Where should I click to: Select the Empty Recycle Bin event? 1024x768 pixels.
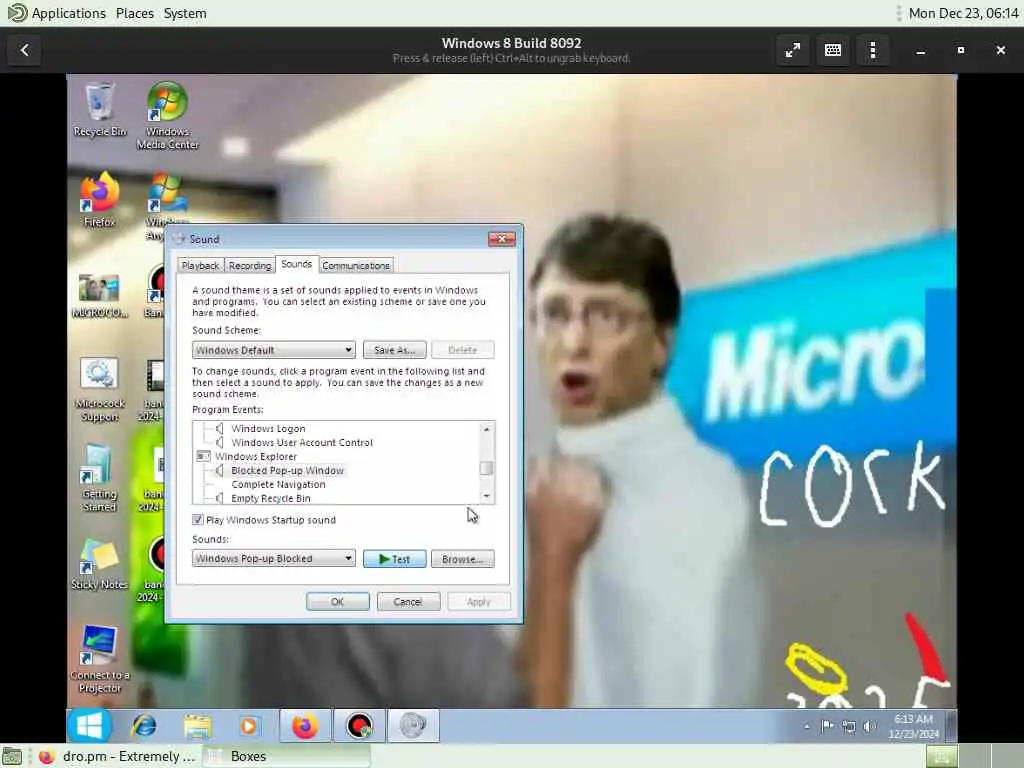[x=271, y=498]
